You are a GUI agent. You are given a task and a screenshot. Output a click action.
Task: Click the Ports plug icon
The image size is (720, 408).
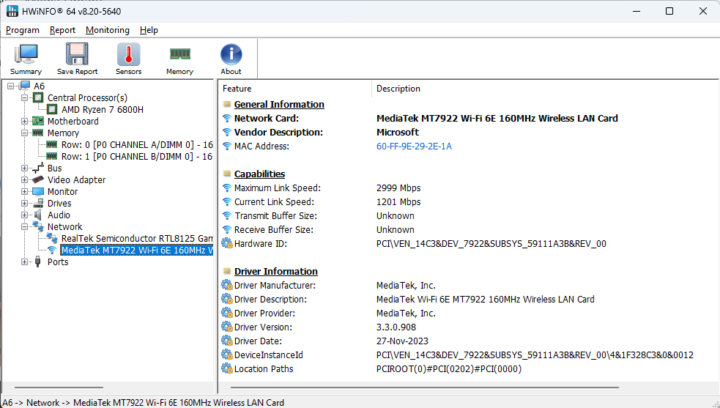(38, 262)
